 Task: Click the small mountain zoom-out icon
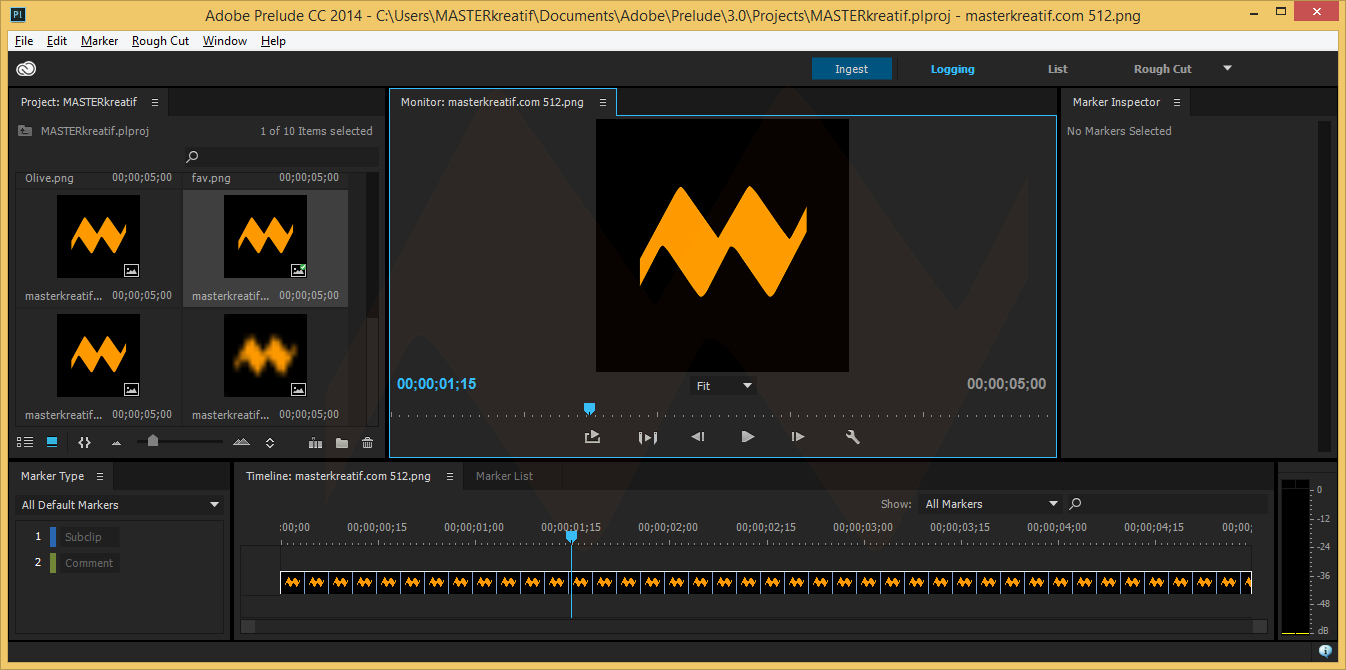pyautogui.click(x=116, y=442)
